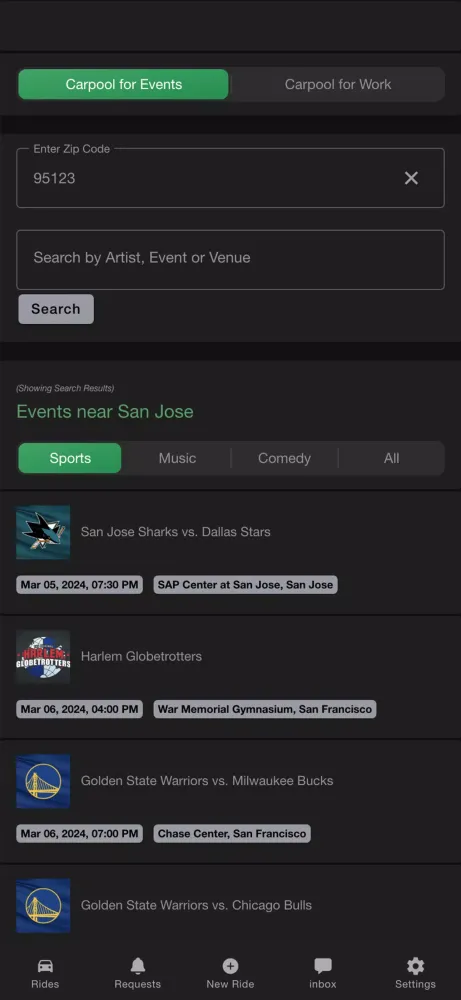
Task: Focus Search by Artist, Event or Venue field
Action: click(230, 260)
